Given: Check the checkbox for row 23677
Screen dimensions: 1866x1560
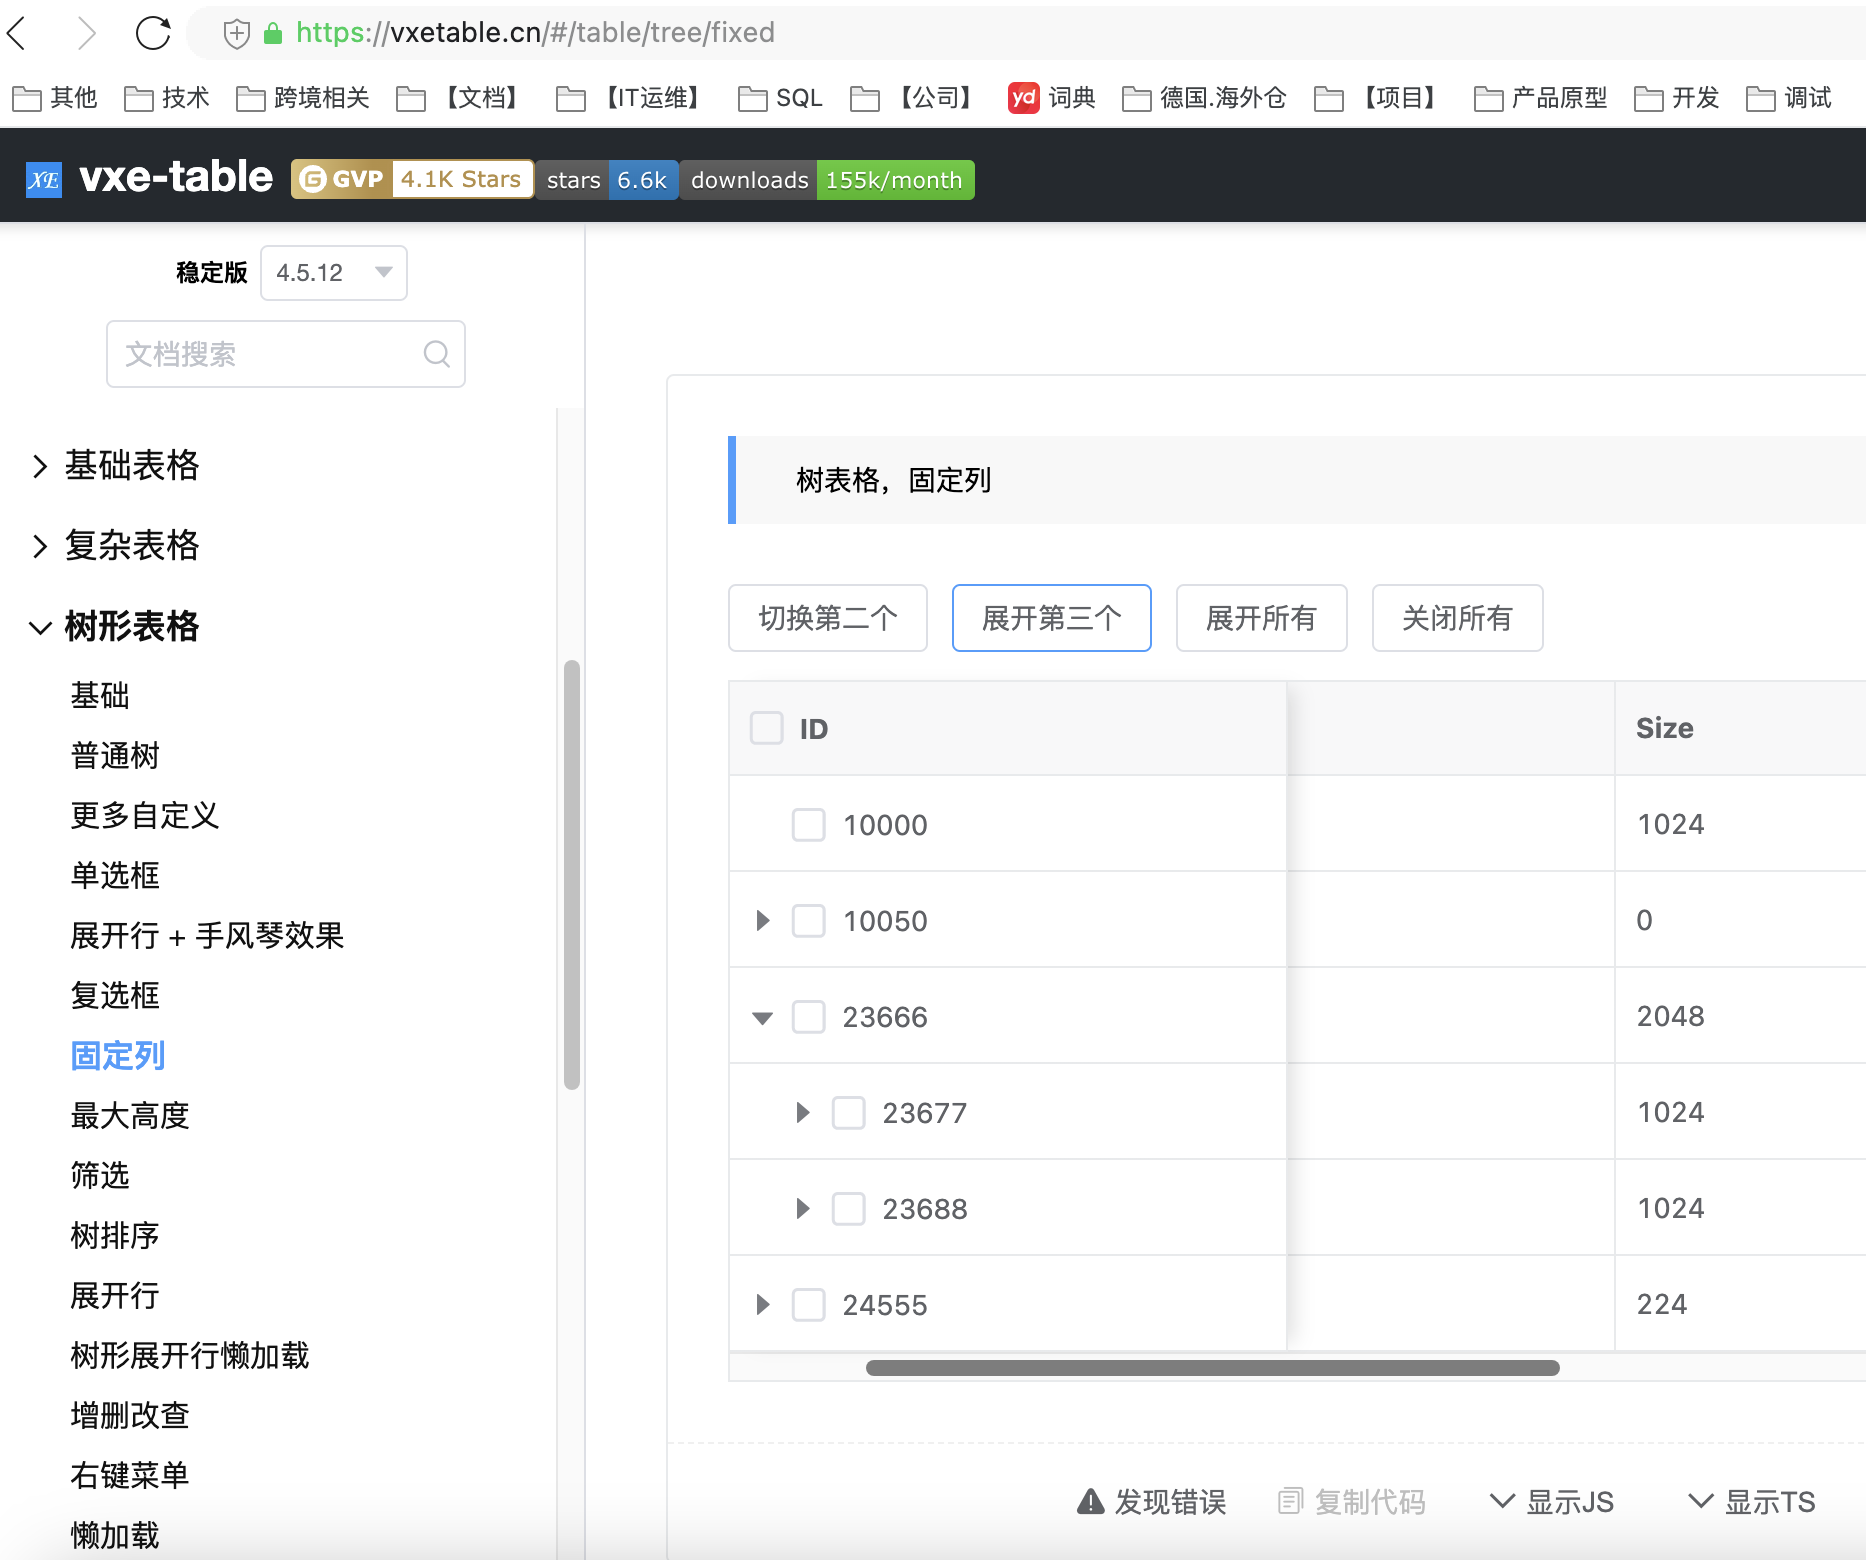Looking at the screenshot, I should (849, 1113).
